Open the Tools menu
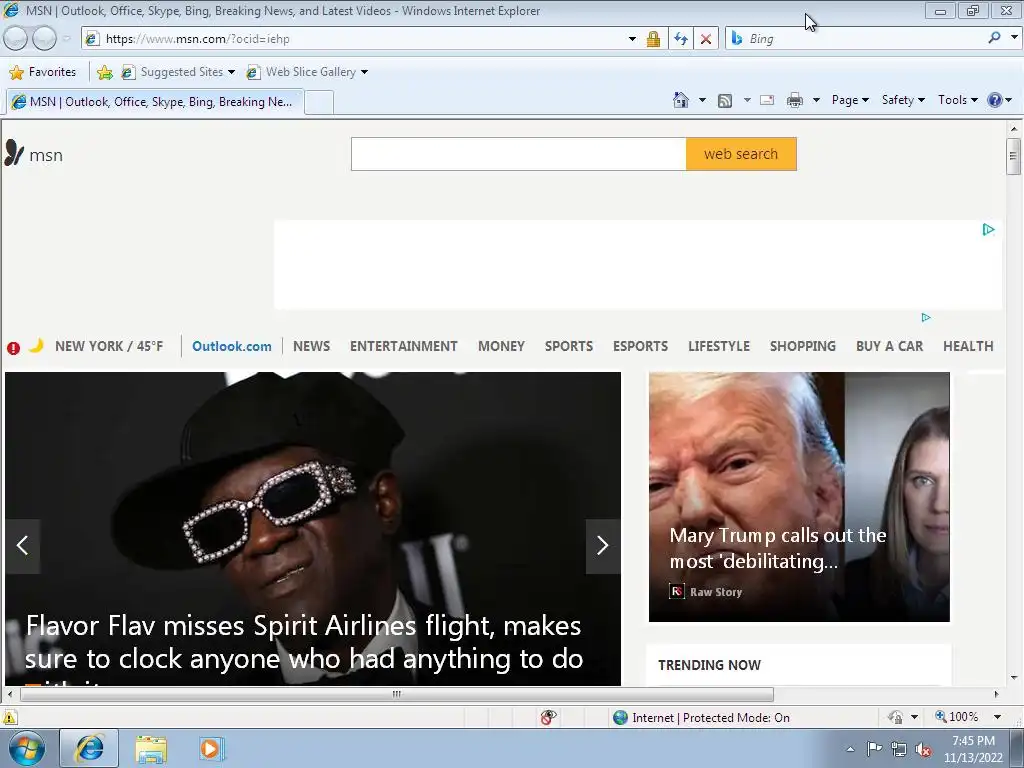The width and height of the screenshot is (1024, 768). pyautogui.click(x=957, y=100)
